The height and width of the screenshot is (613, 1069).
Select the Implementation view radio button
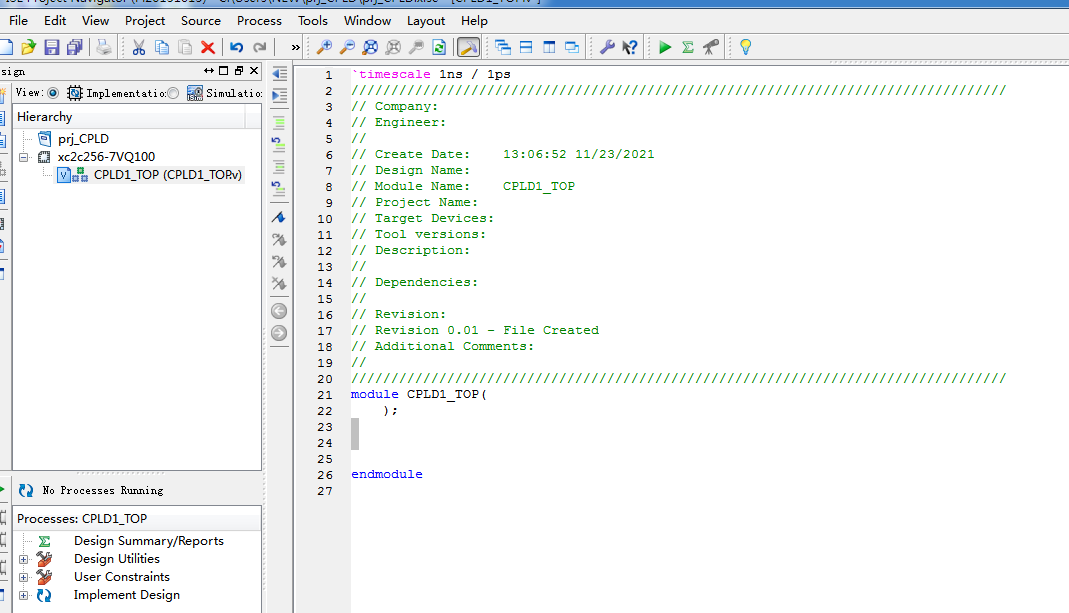(53, 92)
